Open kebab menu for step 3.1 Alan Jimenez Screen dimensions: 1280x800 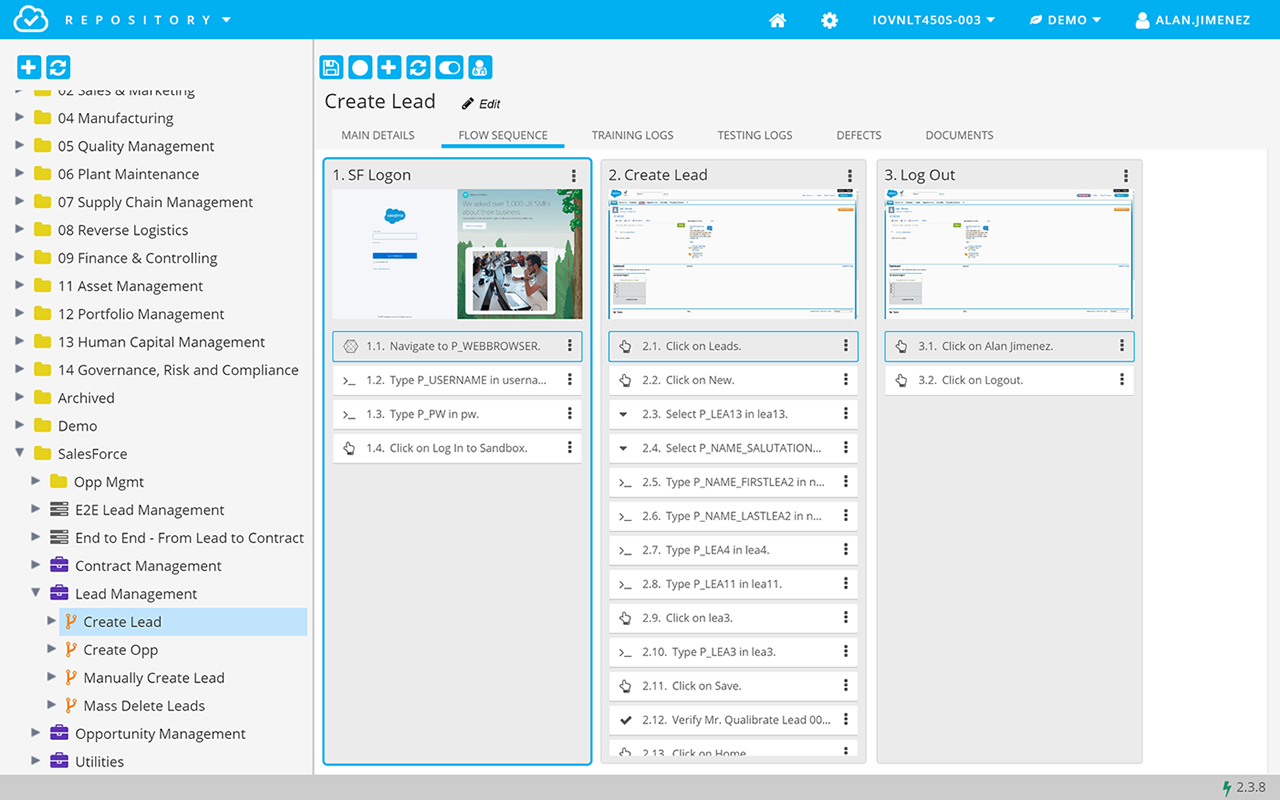[x=1122, y=346]
